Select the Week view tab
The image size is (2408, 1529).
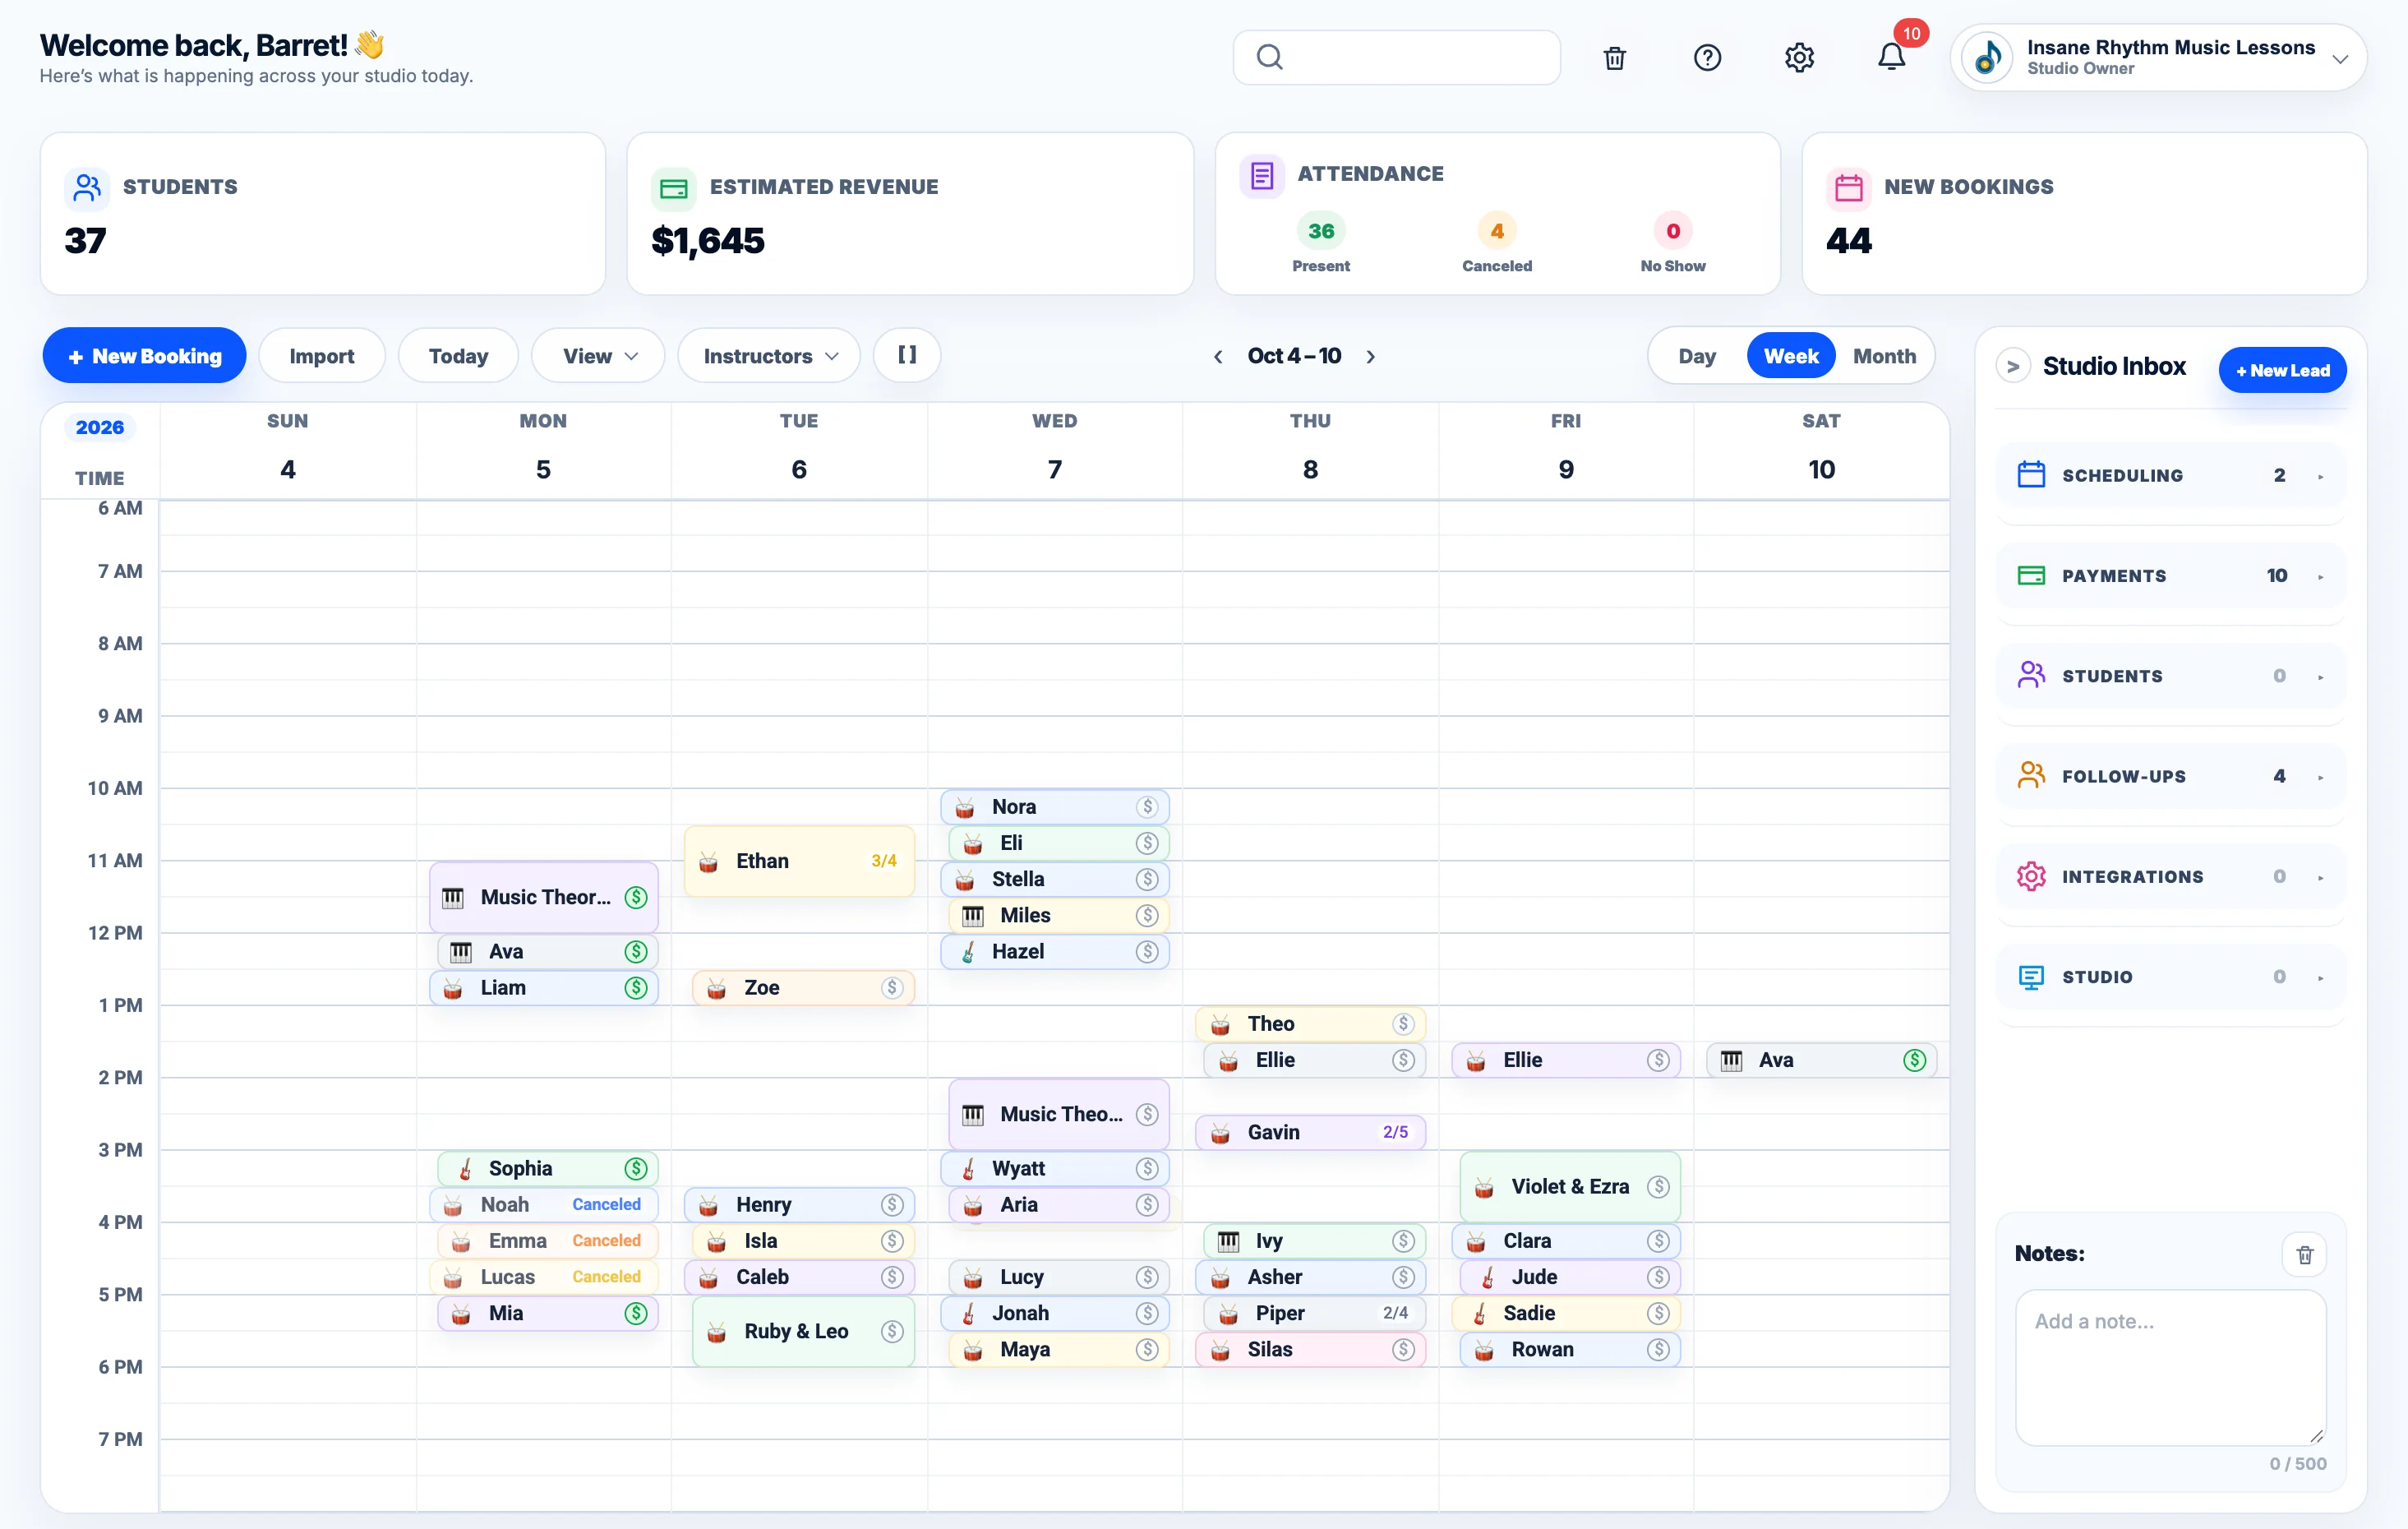pos(1791,356)
